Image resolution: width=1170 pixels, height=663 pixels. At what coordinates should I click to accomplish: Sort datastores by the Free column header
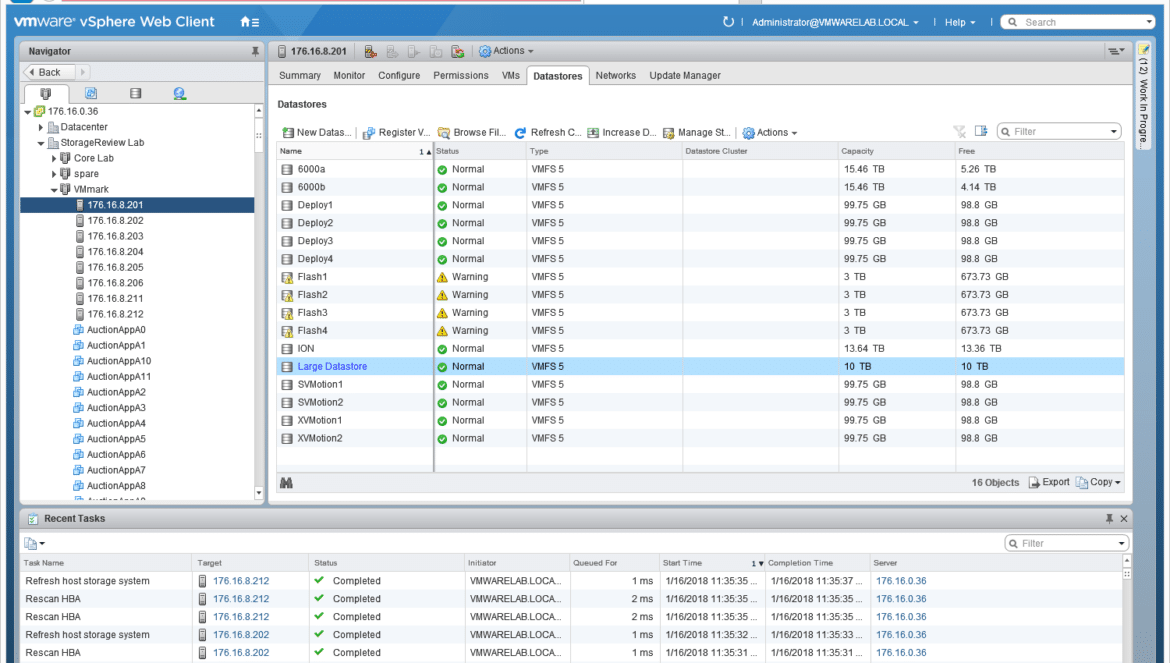pyautogui.click(x=1039, y=151)
